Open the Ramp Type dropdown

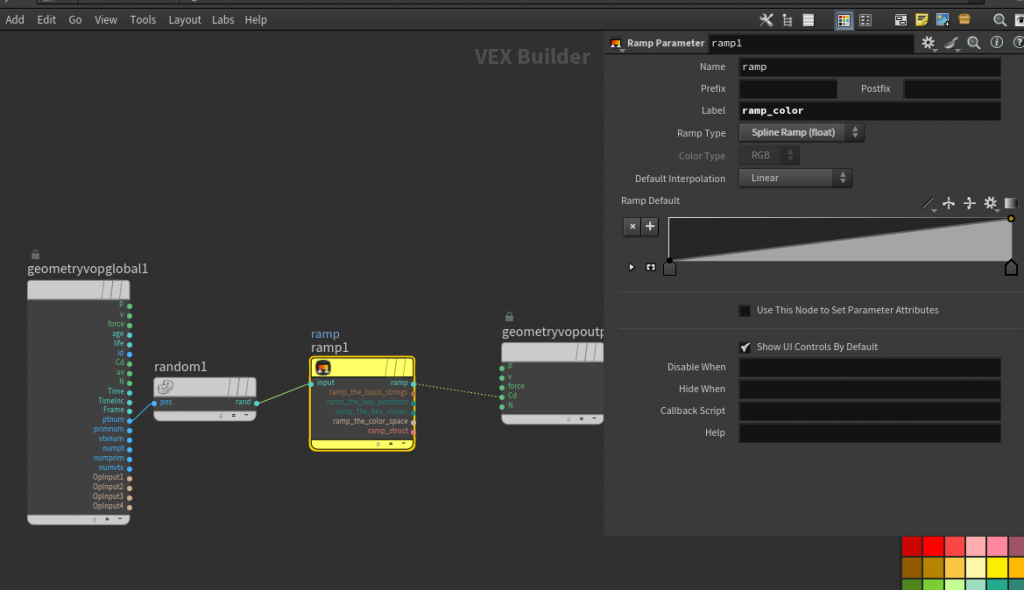(800, 132)
